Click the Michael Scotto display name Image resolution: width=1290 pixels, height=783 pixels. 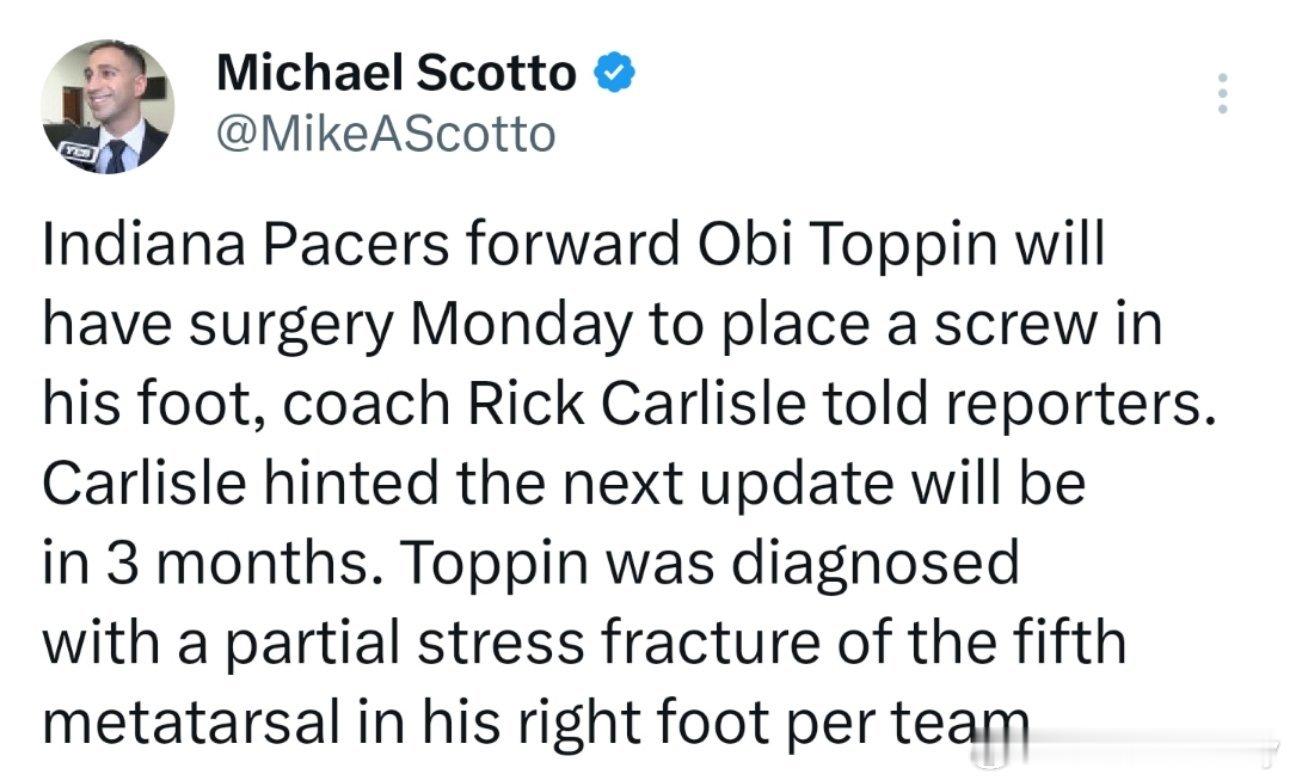click(396, 74)
